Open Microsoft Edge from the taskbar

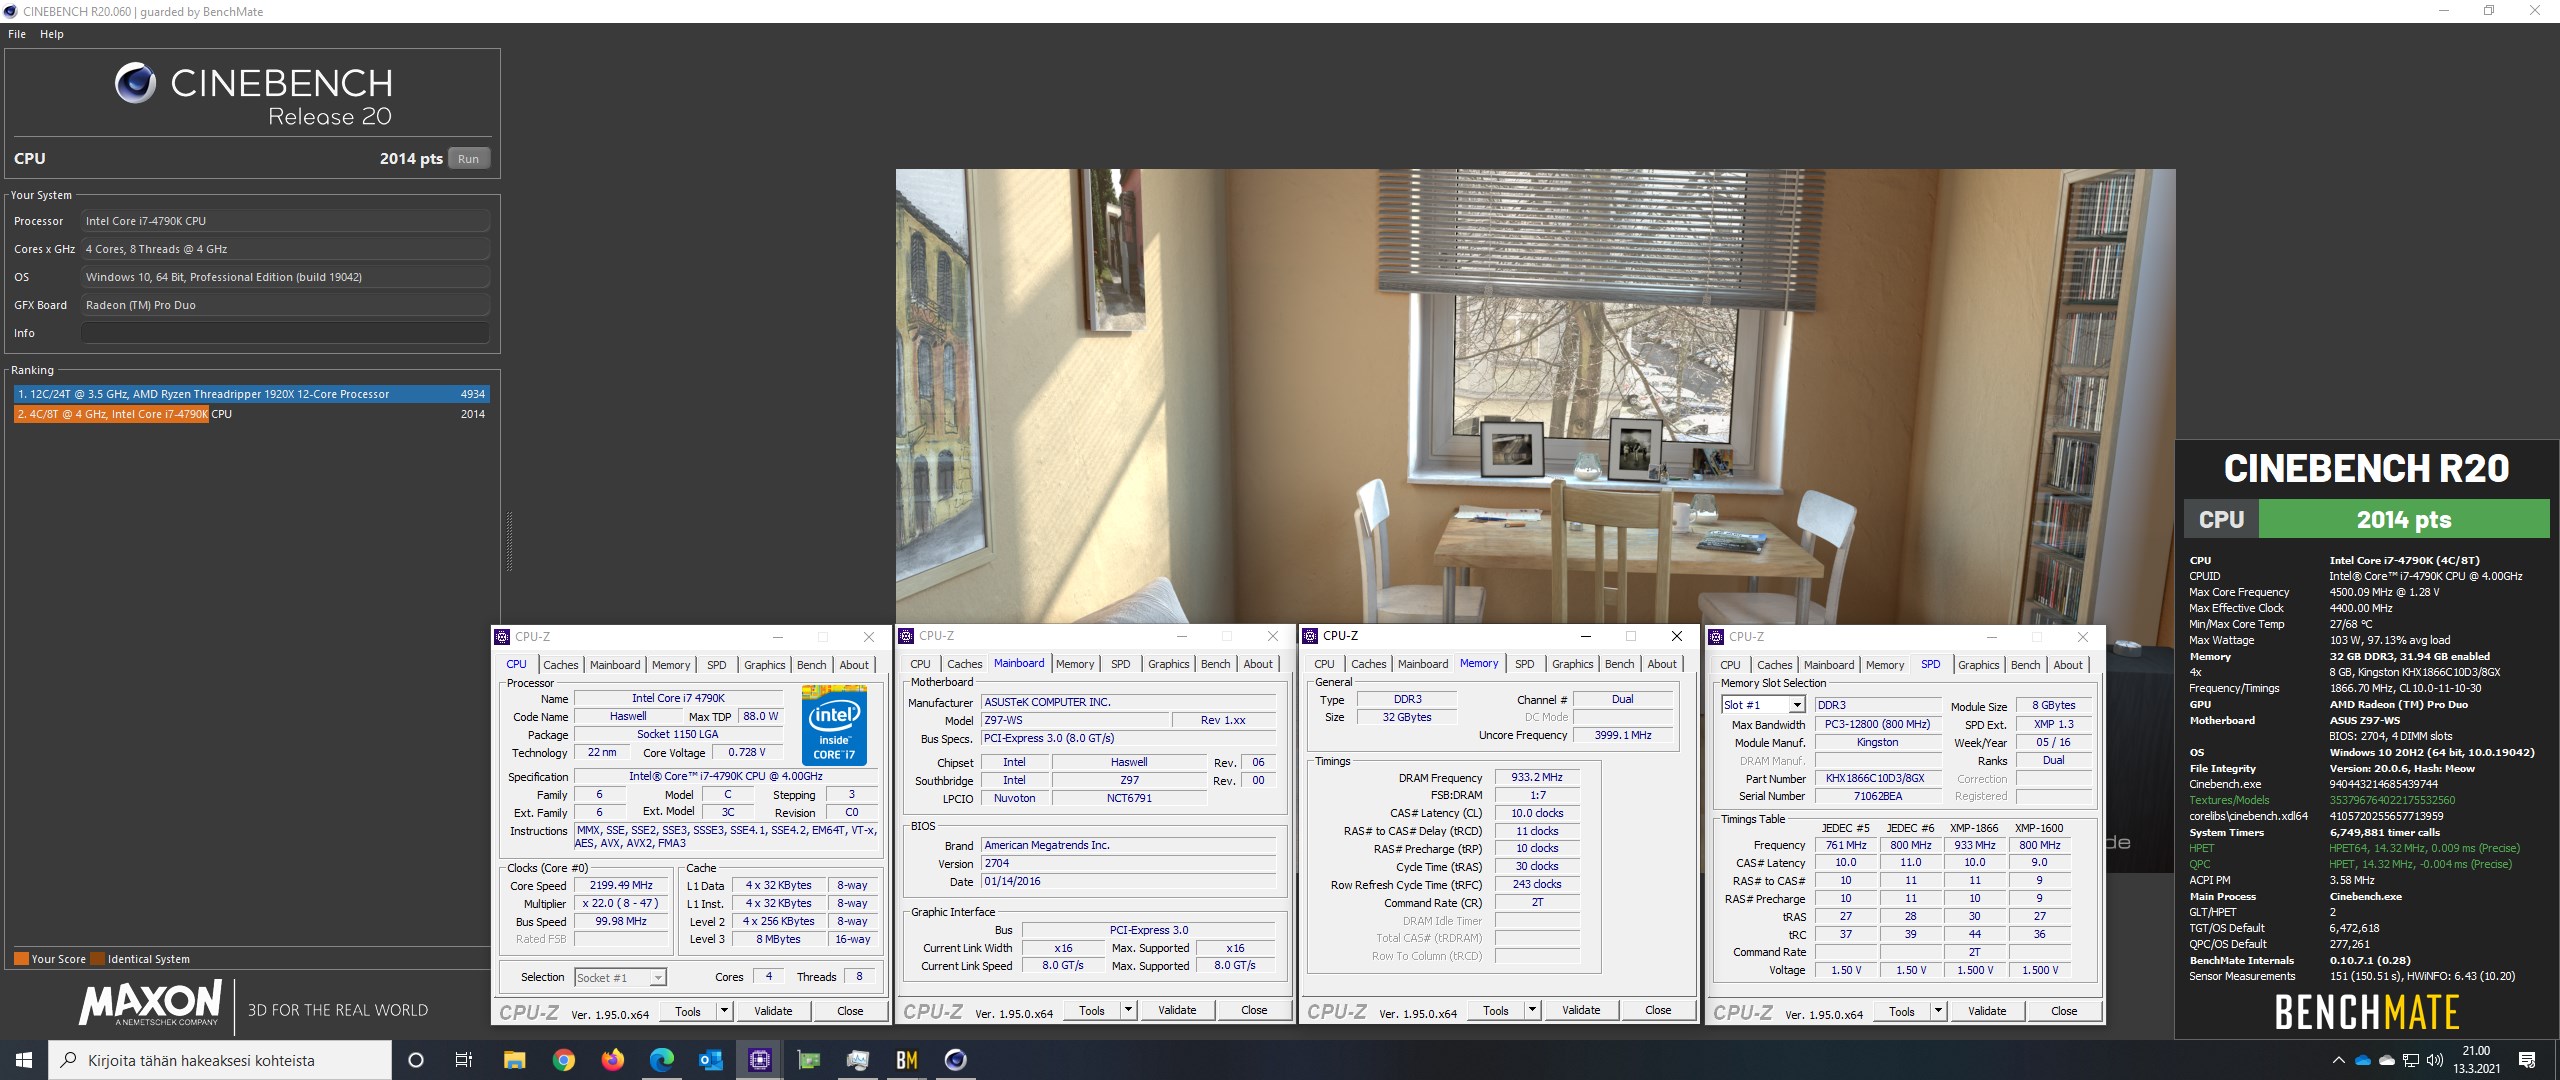(661, 1060)
